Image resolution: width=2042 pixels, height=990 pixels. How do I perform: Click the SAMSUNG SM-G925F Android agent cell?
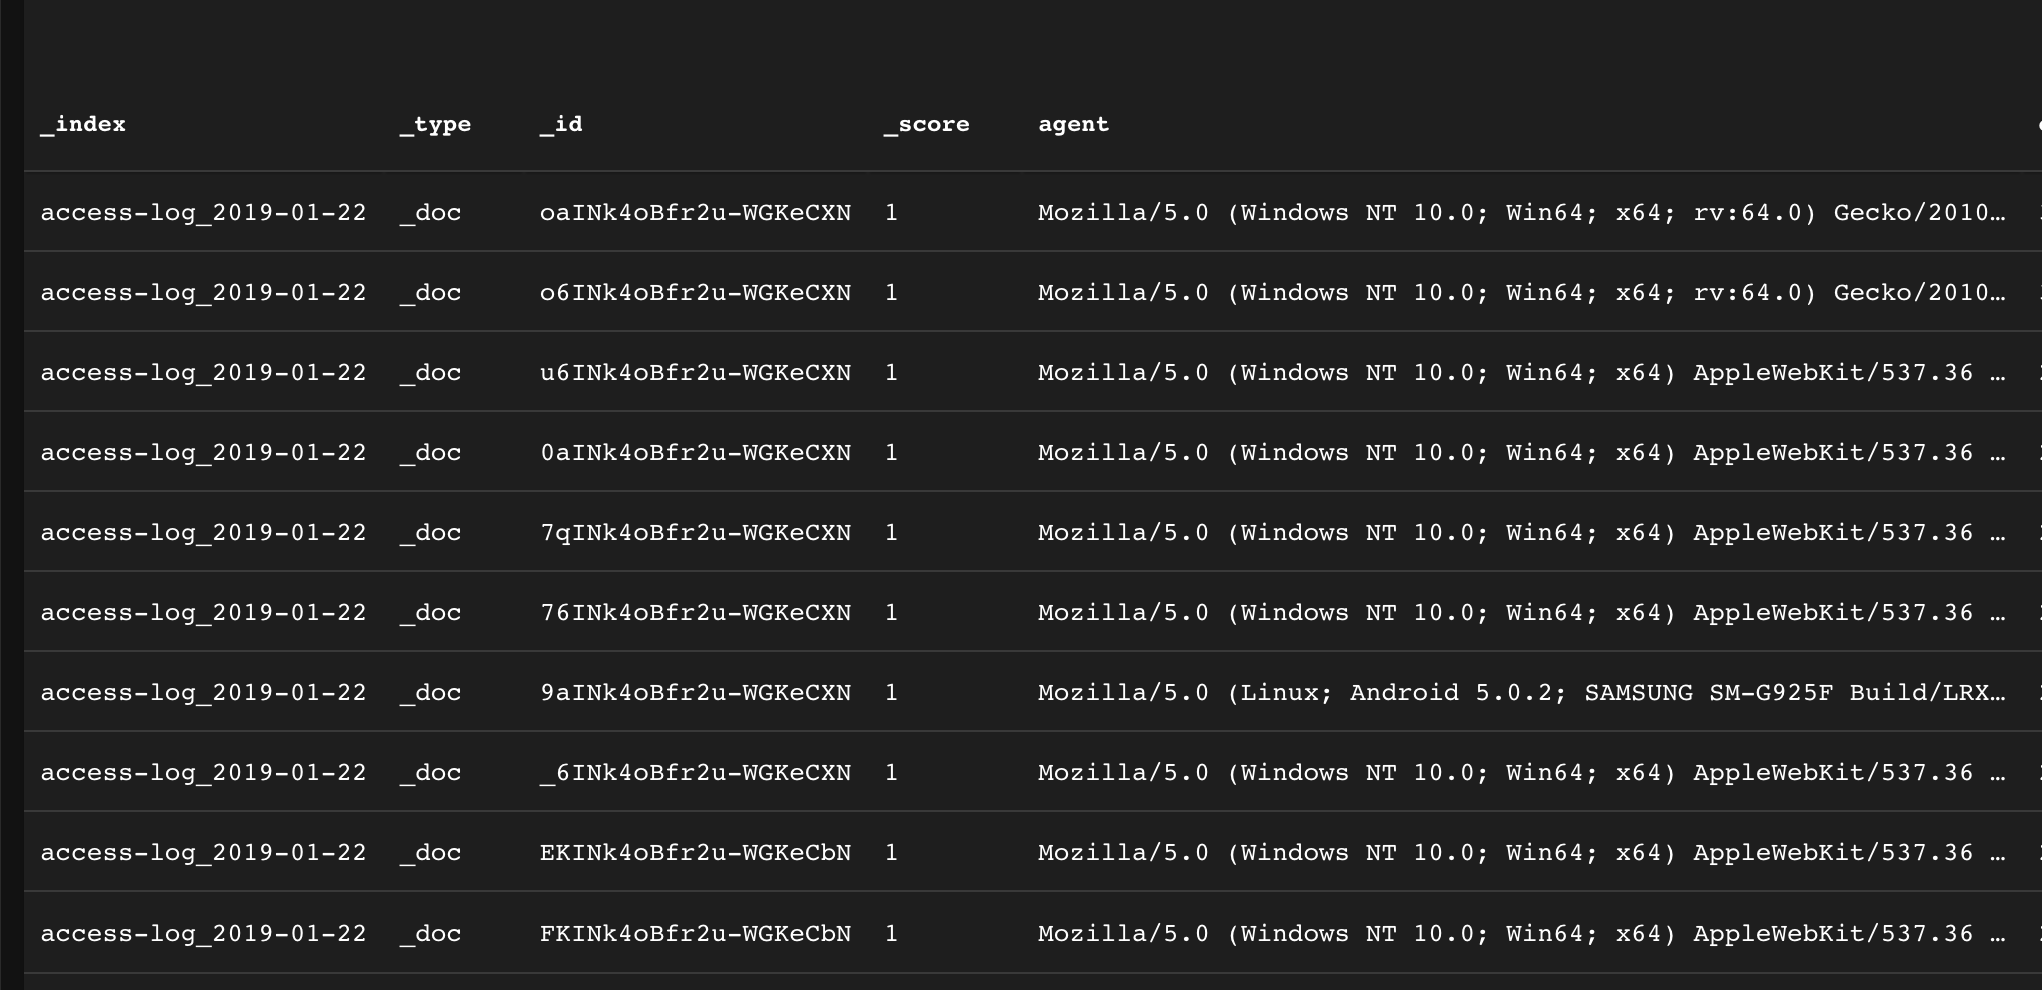1522,692
